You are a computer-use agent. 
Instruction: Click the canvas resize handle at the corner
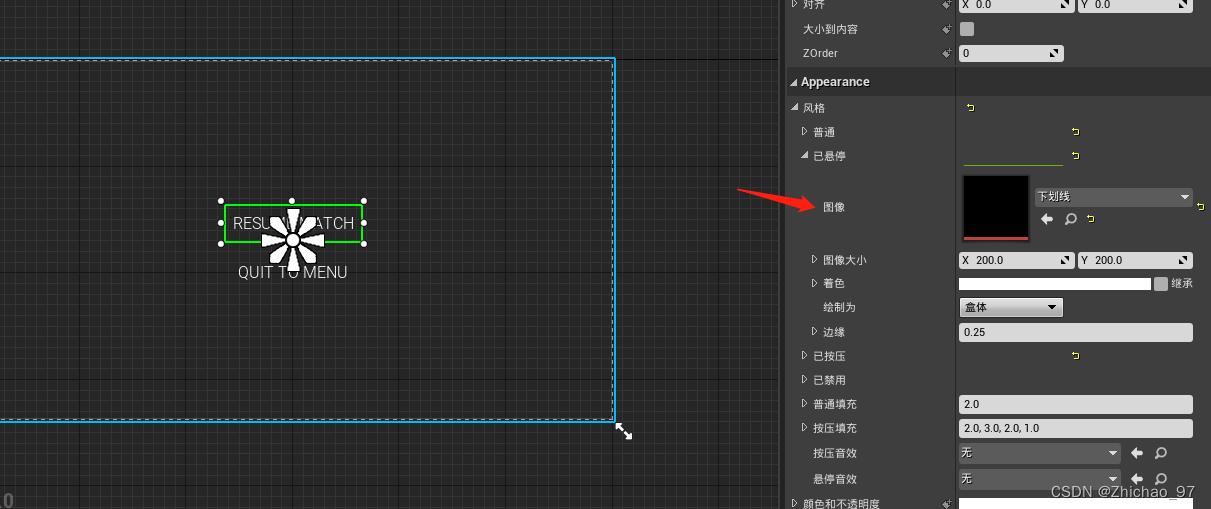[x=623, y=431]
